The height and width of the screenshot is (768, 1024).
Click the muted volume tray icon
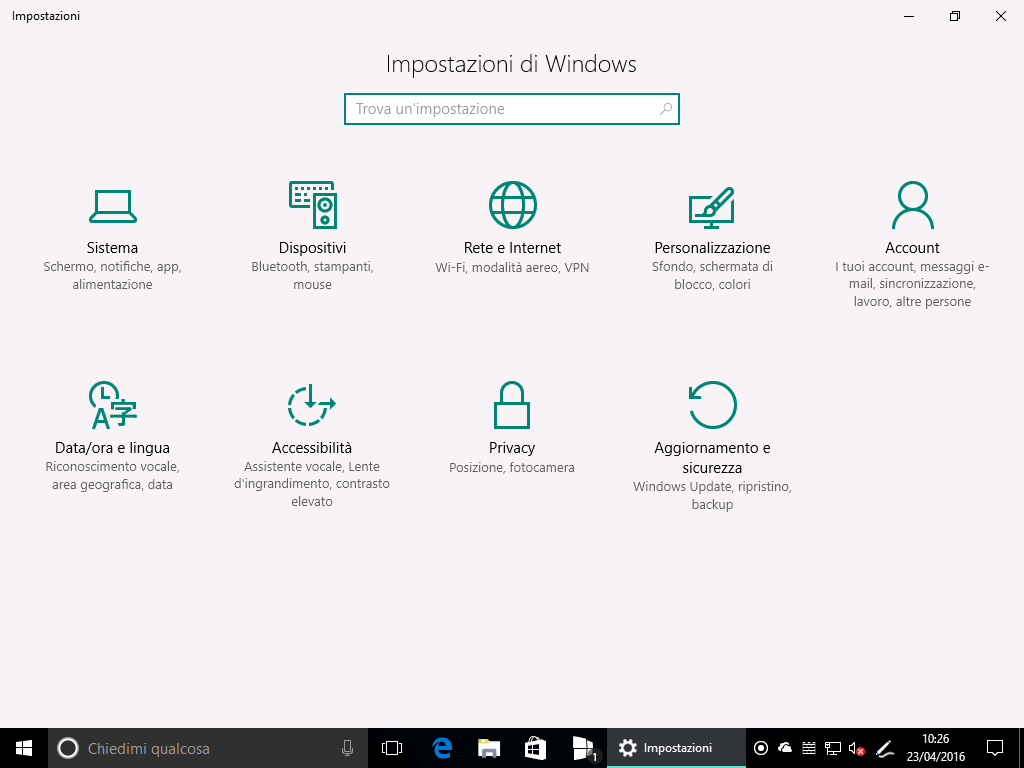857,748
